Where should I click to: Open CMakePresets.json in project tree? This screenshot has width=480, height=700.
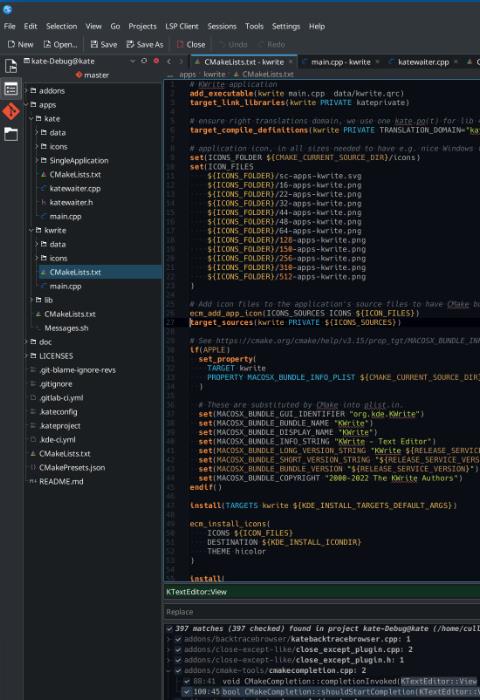[72, 467]
